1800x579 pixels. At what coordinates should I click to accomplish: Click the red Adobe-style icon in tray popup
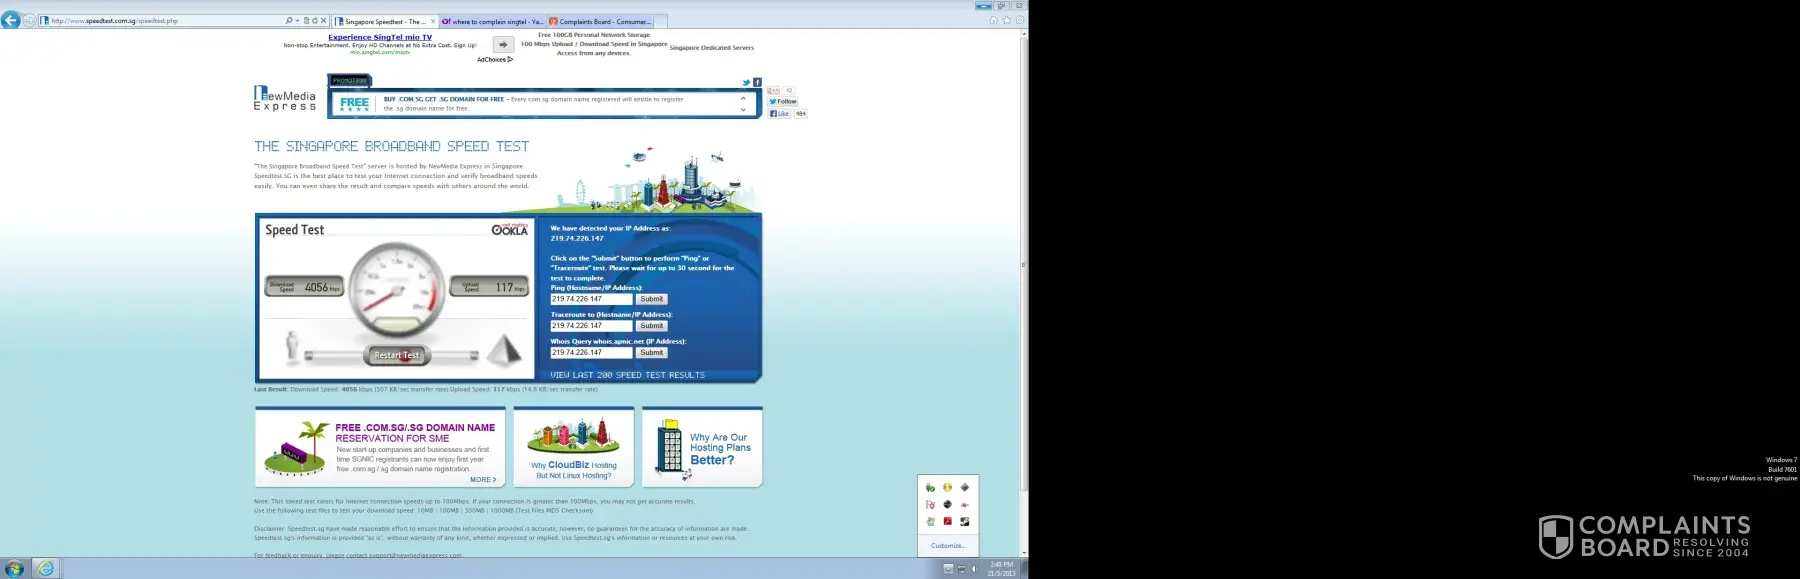click(x=947, y=521)
